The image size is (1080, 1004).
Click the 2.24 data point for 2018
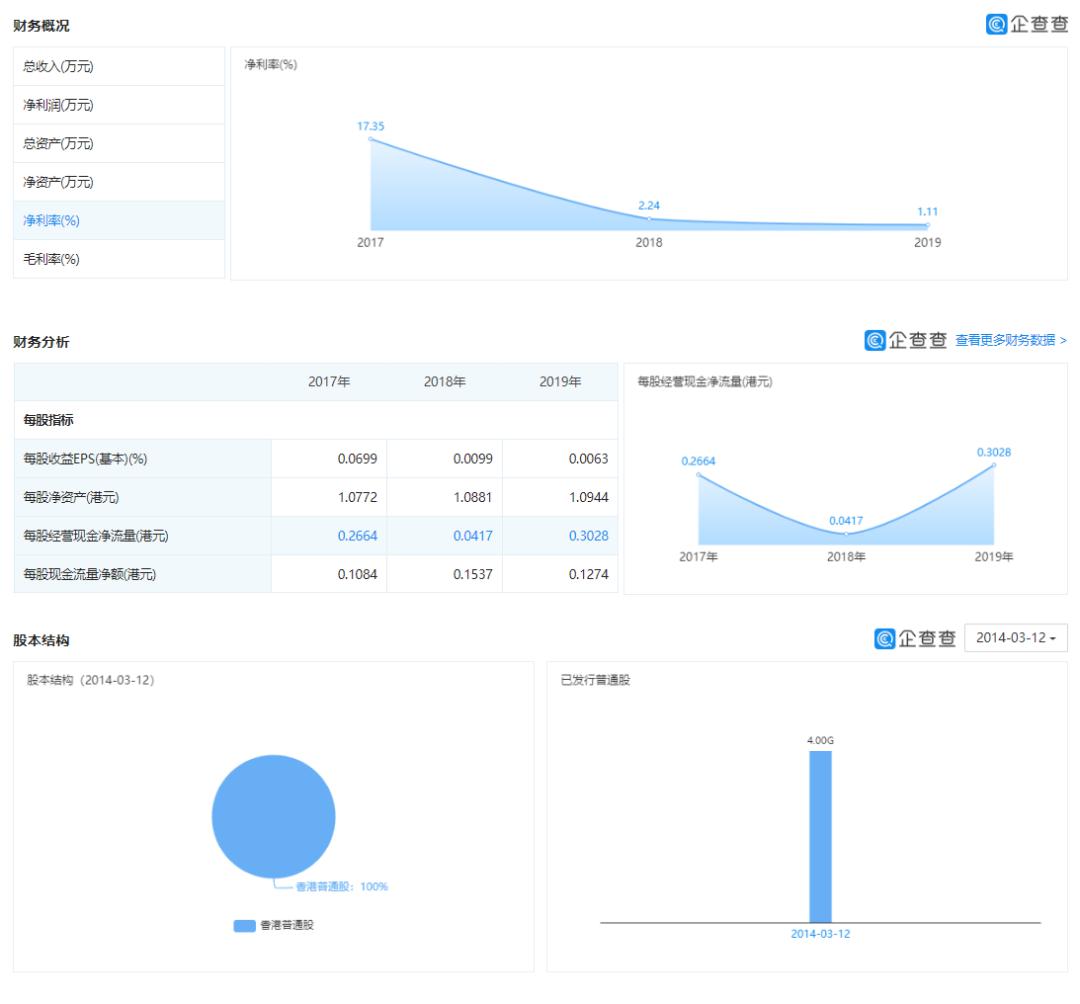click(x=649, y=218)
